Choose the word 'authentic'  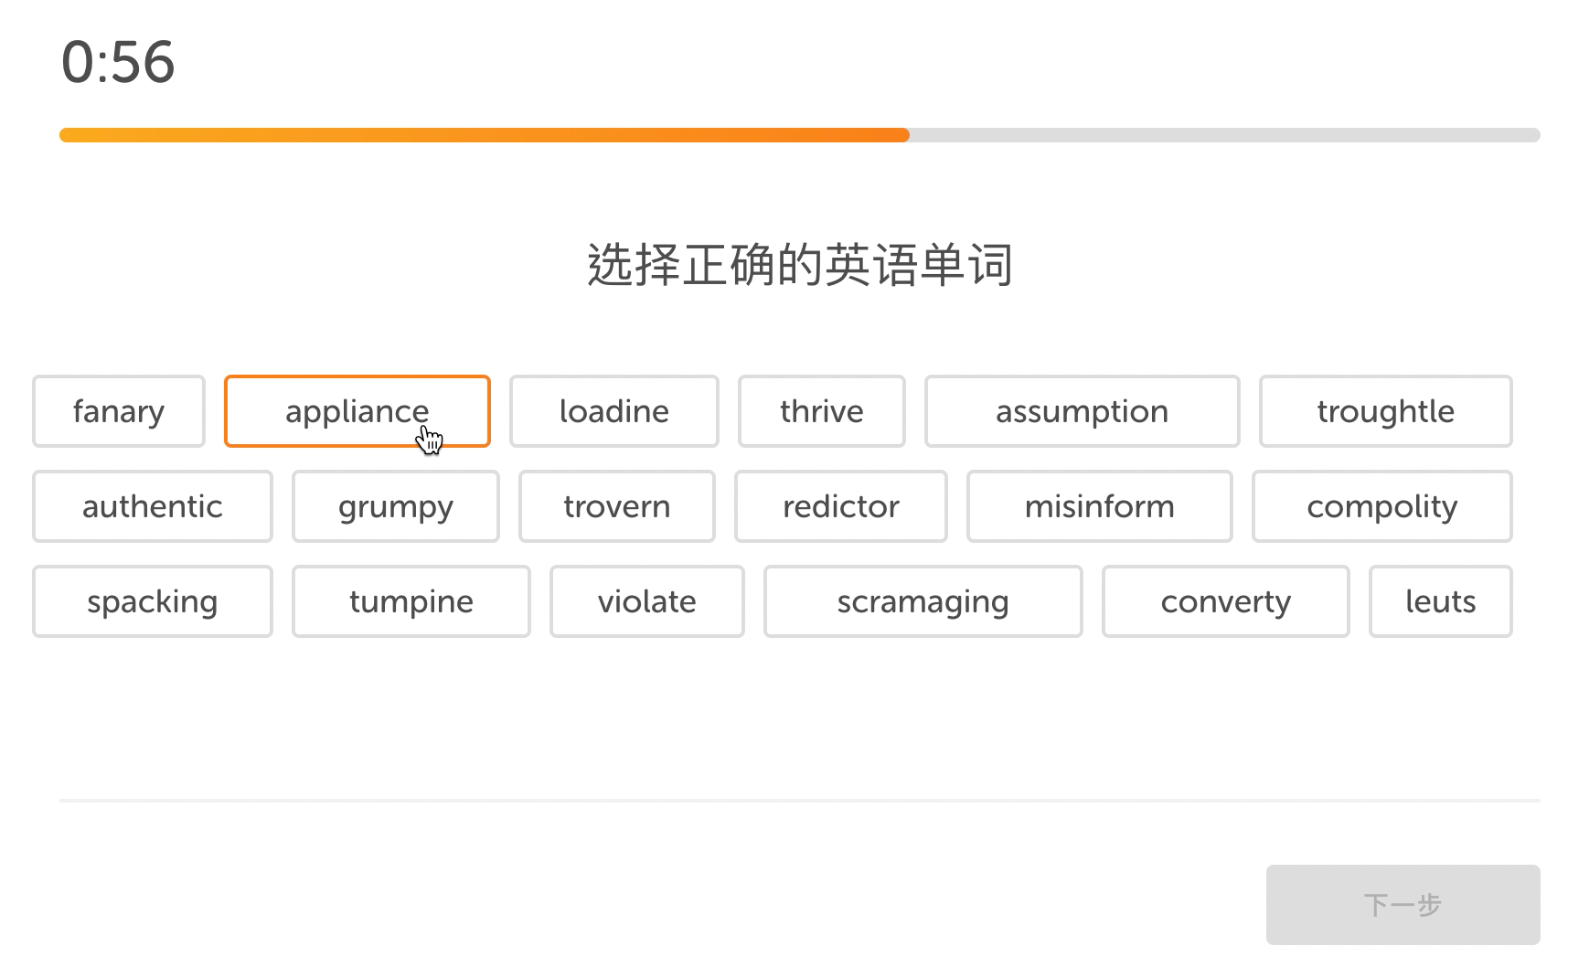(x=152, y=506)
